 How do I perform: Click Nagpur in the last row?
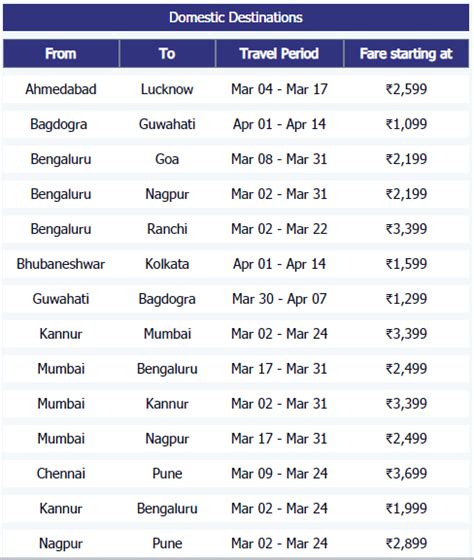61,544
